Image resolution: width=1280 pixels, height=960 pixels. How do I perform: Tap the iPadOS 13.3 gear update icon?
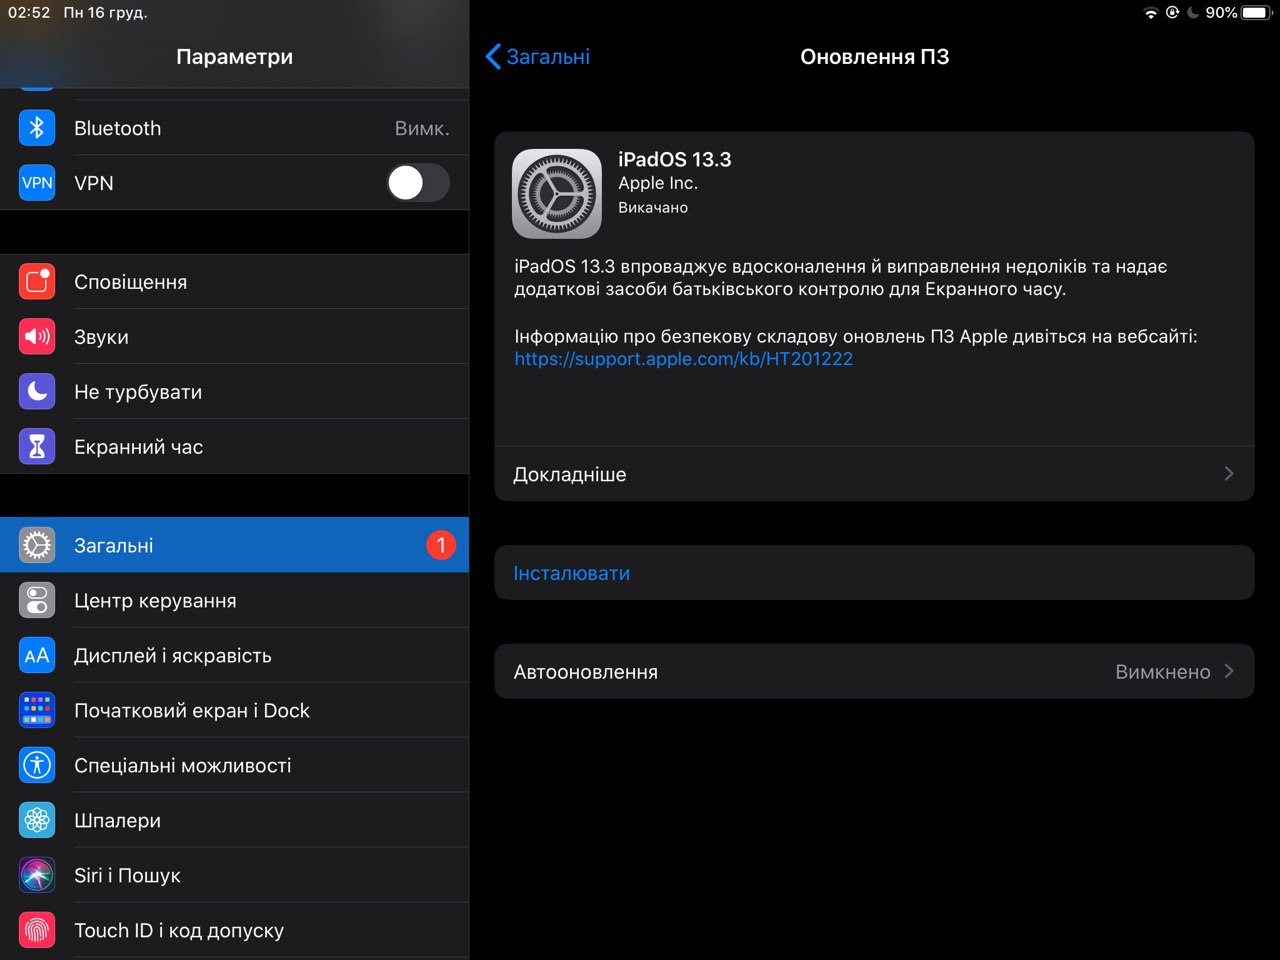point(557,194)
